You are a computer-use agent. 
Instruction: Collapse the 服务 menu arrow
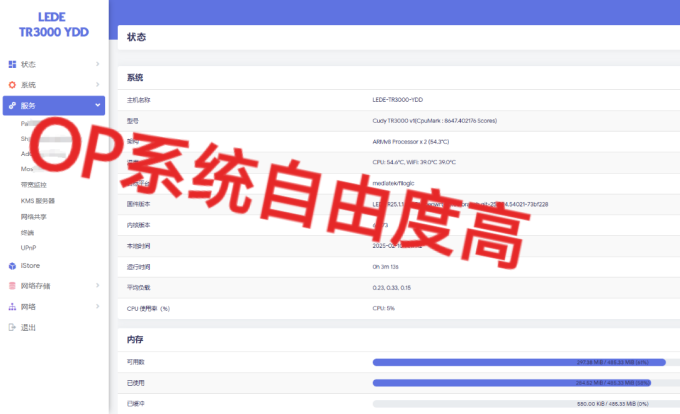[x=98, y=105]
